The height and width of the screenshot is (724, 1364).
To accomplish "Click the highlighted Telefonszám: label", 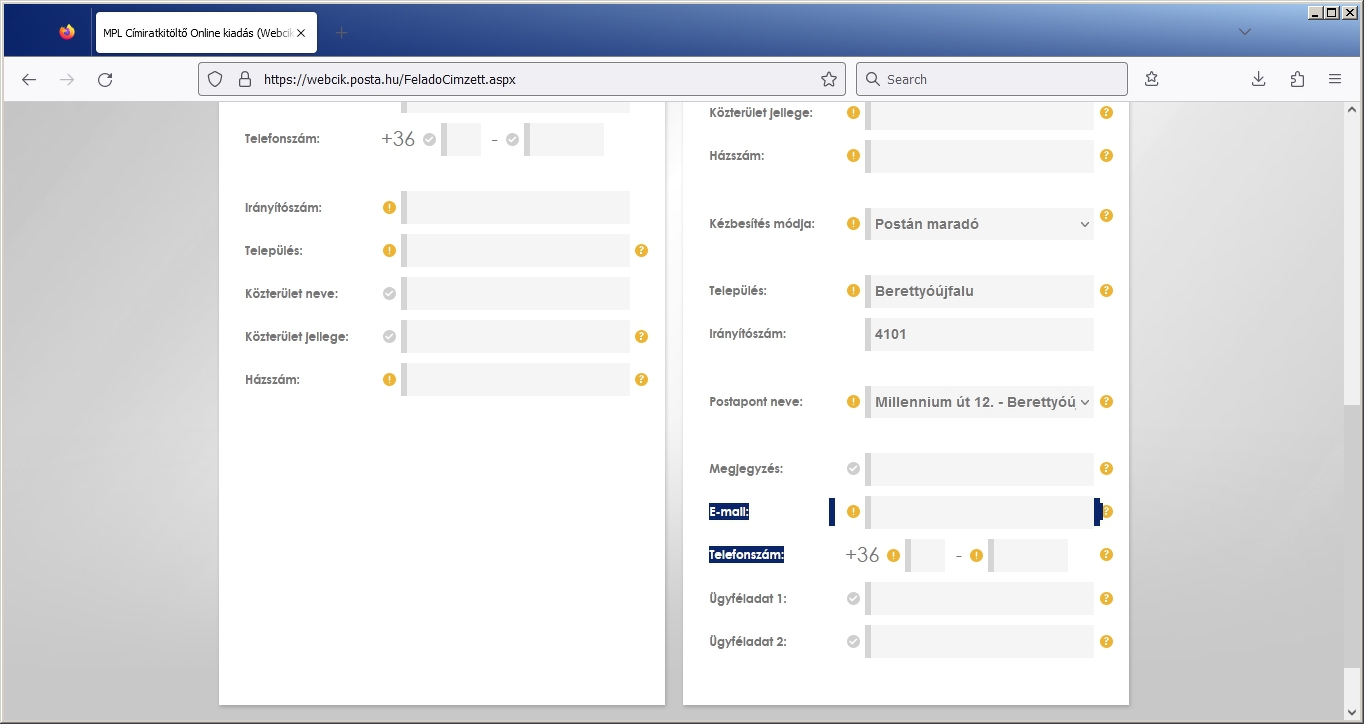I will pos(746,555).
